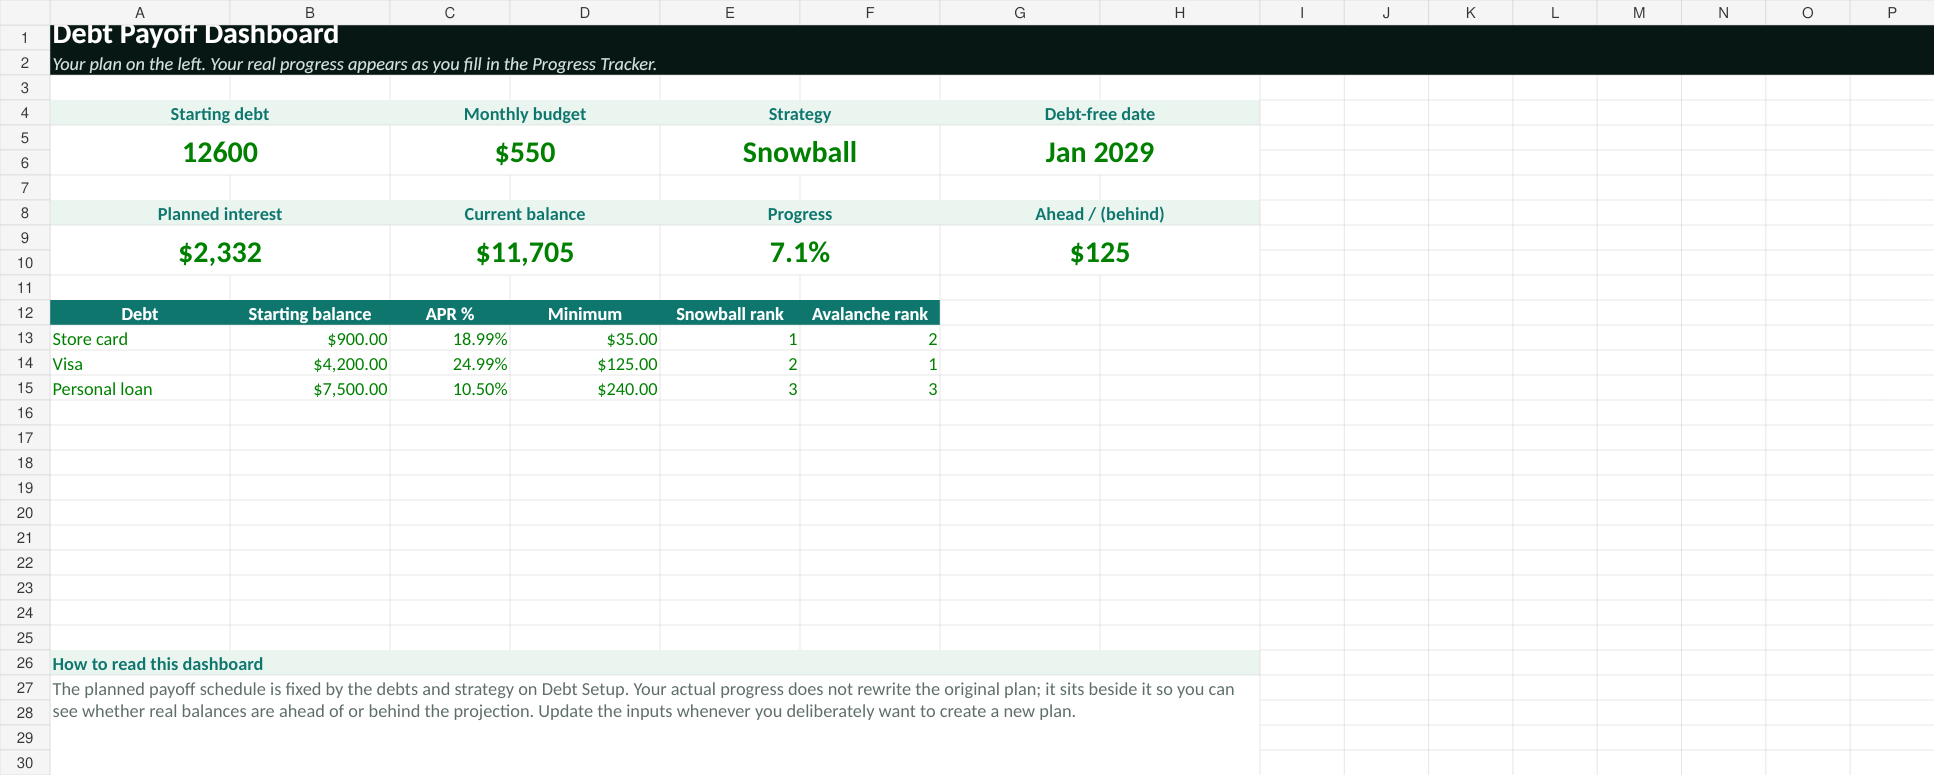
Task: Click column P header
Action: [1892, 12]
